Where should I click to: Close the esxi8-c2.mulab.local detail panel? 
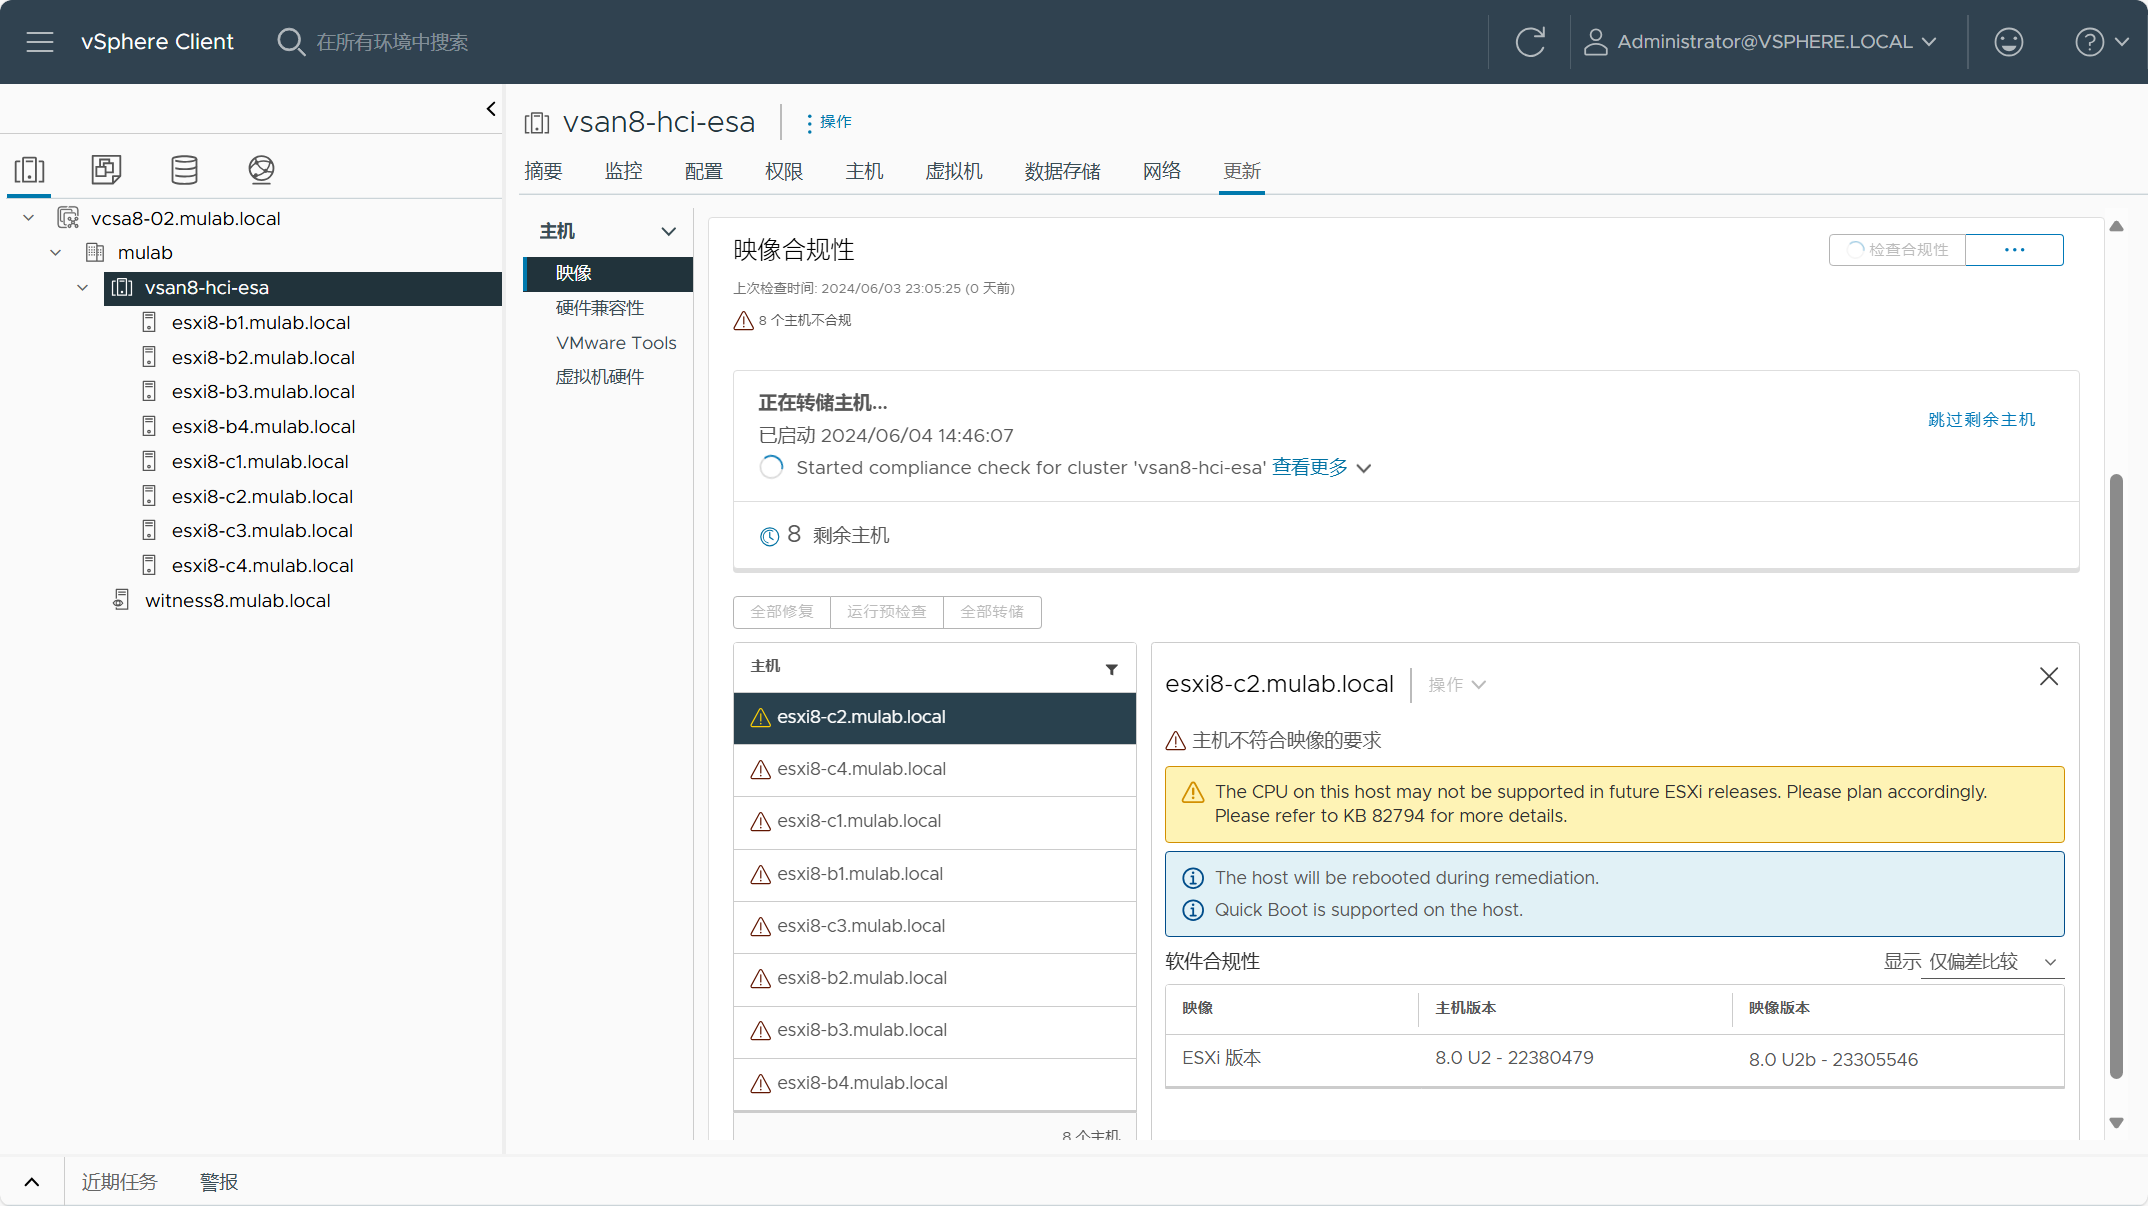tap(2049, 677)
